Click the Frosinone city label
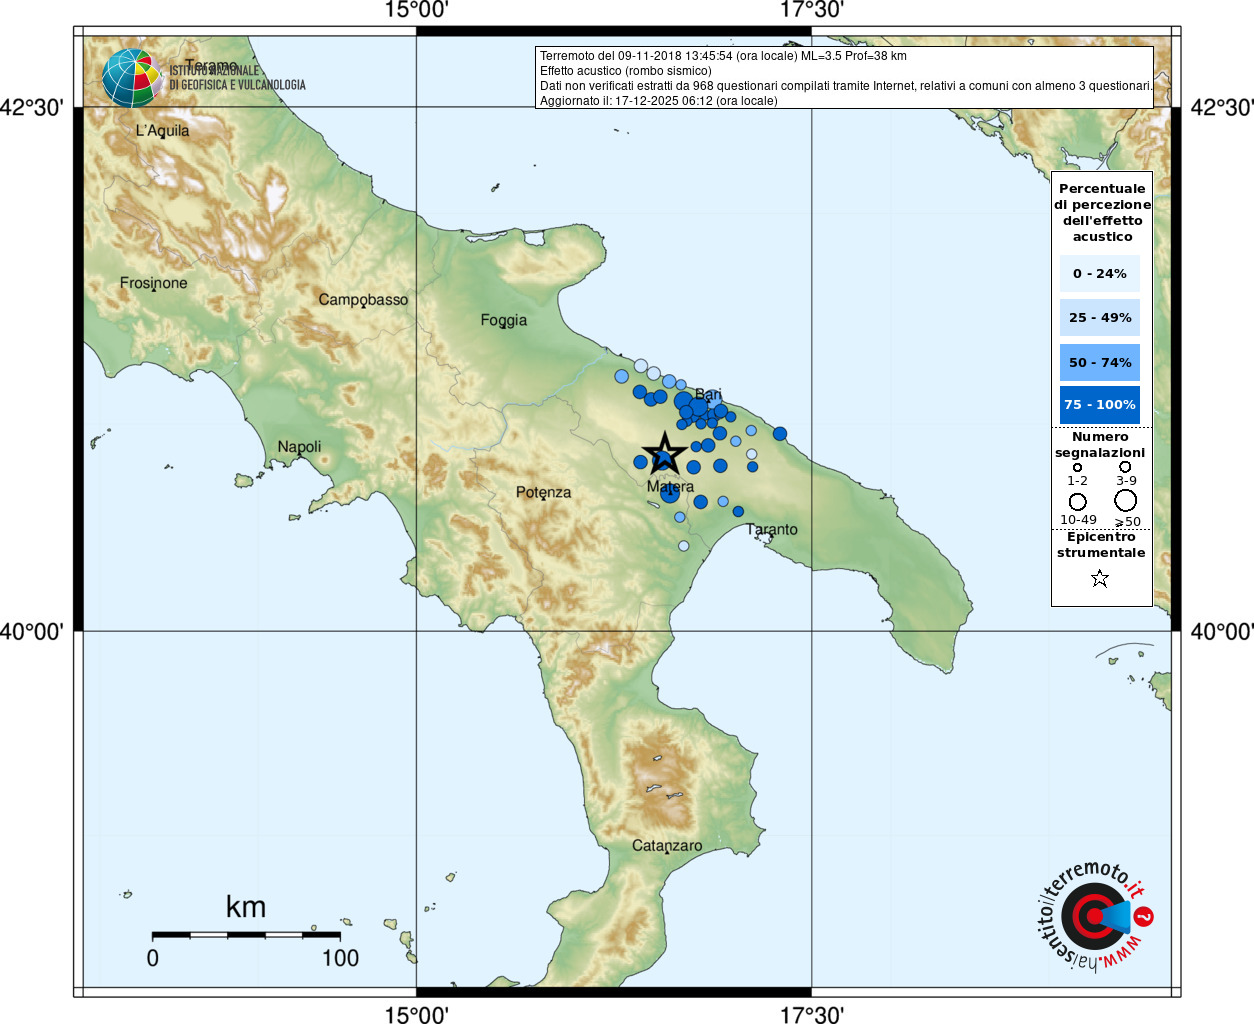1254x1024 pixels. [x=153, y=283]
